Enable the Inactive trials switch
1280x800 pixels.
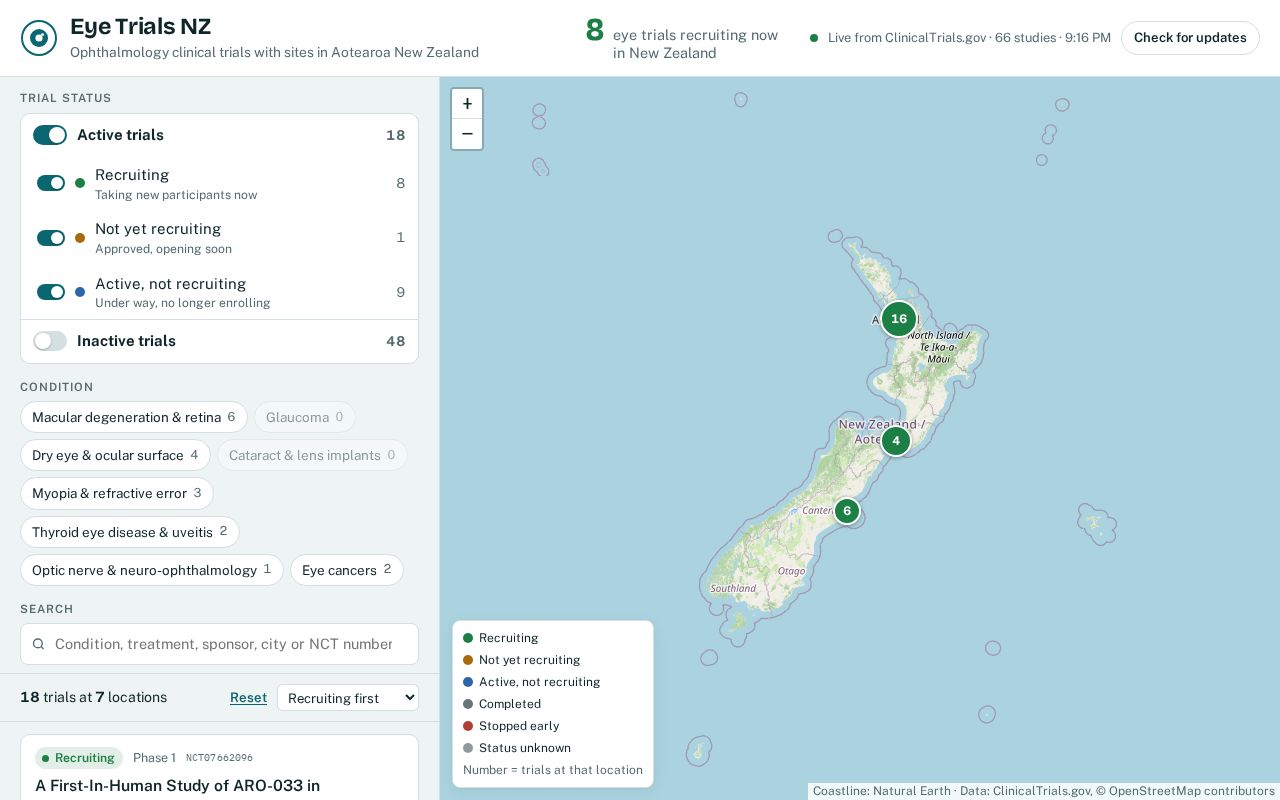(x=50, y=341)
